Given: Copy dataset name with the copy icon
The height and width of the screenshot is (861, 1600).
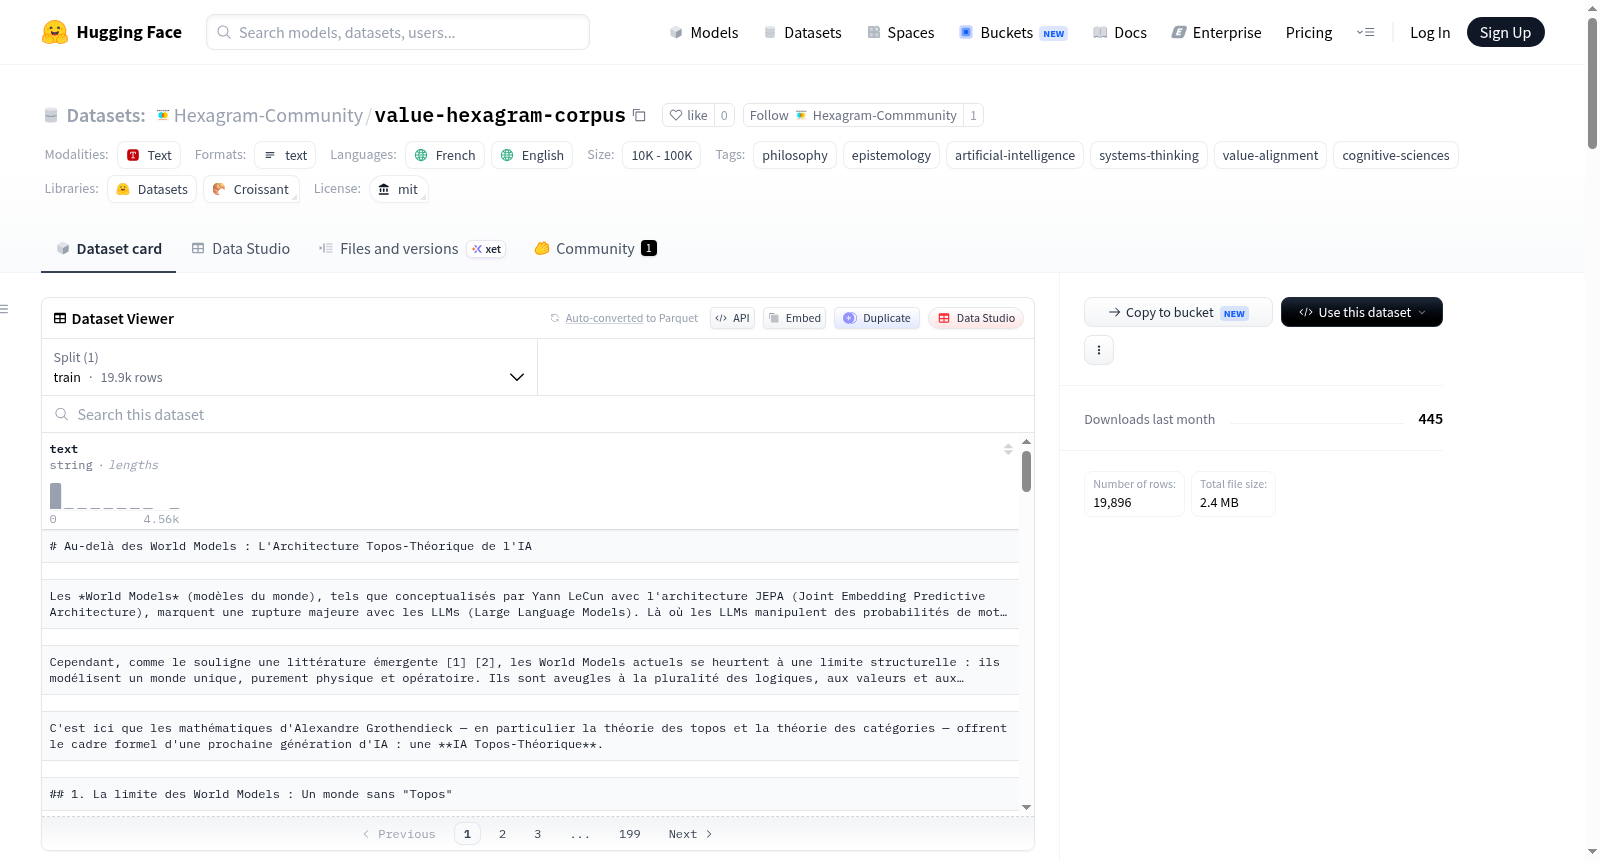Looking at the screenshot, I should (x=640, y=115).
